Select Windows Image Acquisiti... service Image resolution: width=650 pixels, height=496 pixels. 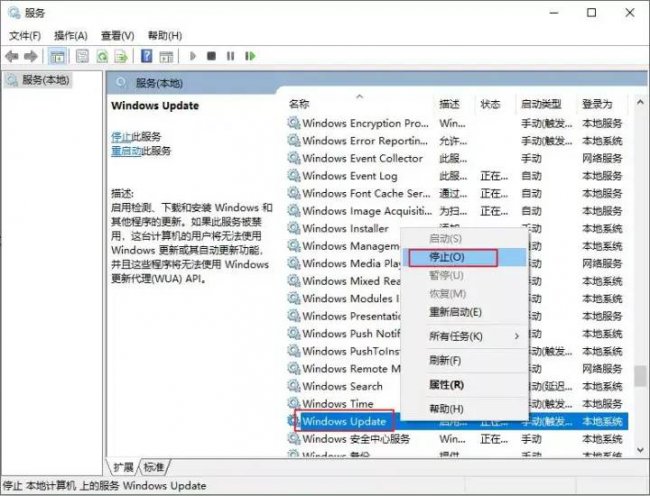click(x=458, y=211)
